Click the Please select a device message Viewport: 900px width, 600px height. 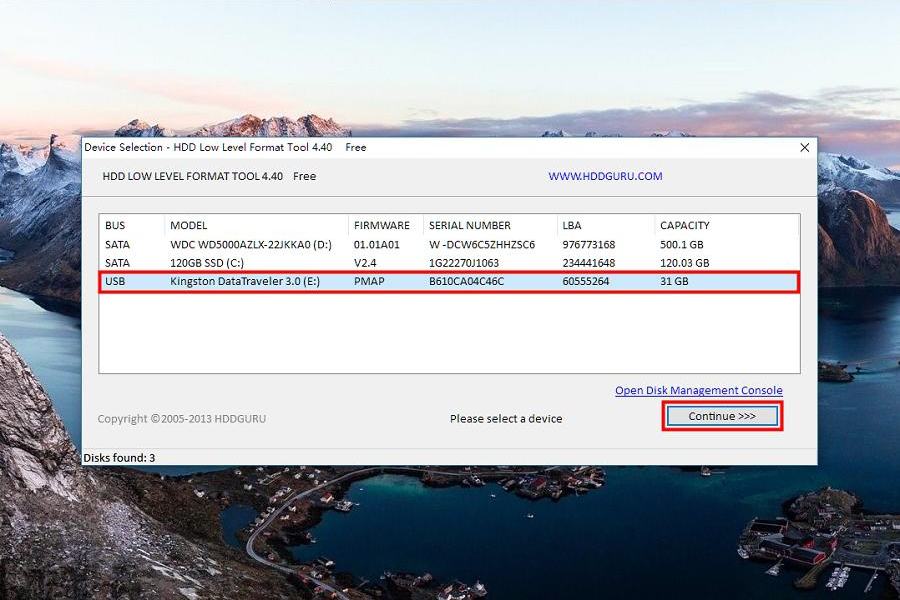pos(506,419)
